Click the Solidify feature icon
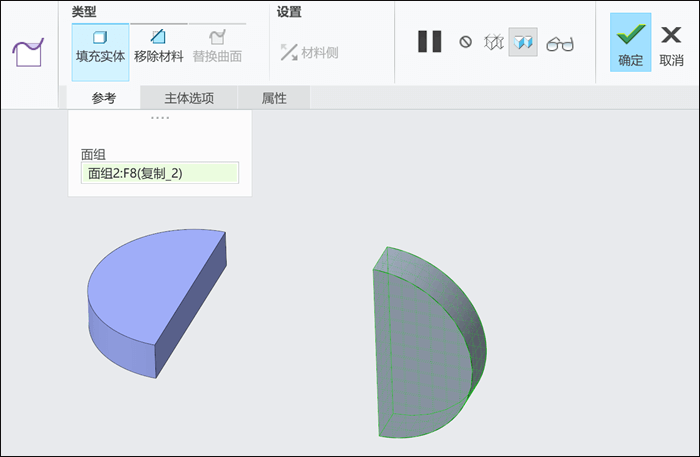 point(28,53)
